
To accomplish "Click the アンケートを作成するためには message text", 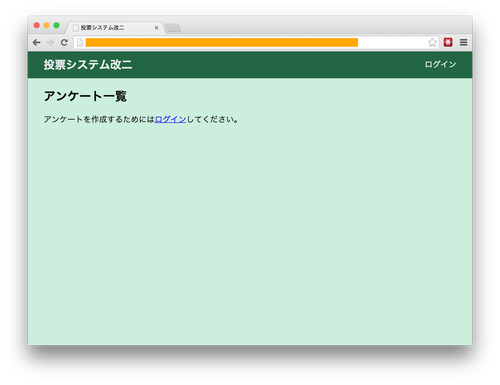I will click(99, 119).
